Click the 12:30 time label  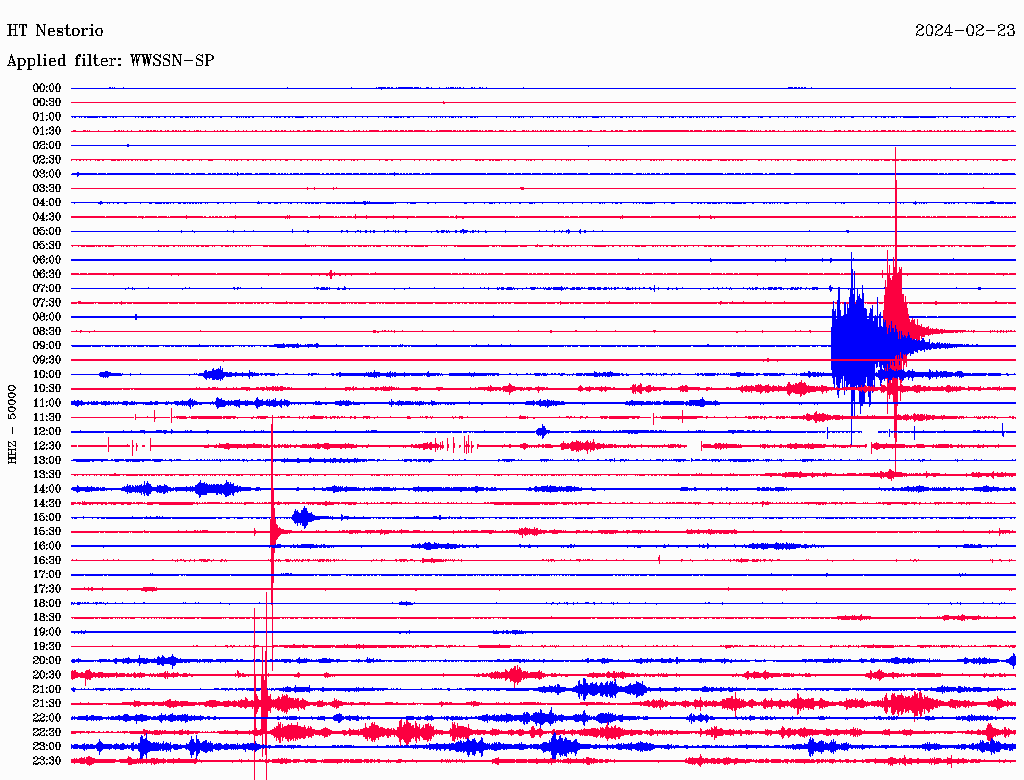click(47, 446)
